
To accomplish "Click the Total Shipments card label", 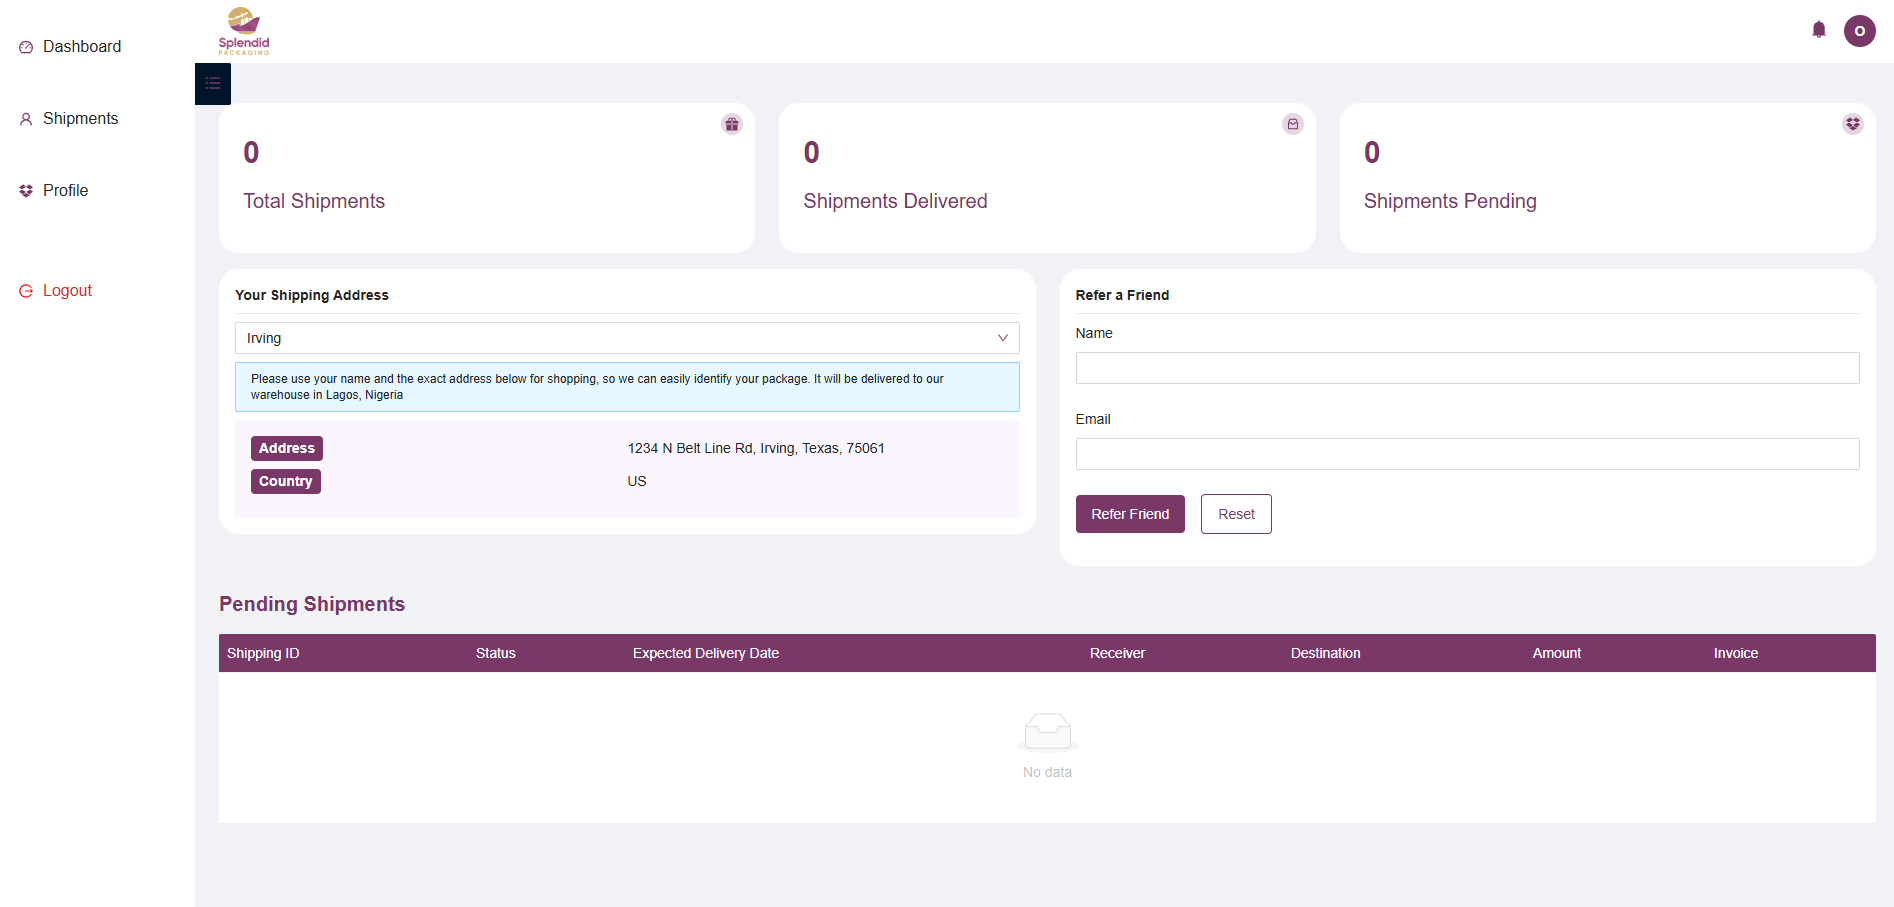I will coord(314,201).
